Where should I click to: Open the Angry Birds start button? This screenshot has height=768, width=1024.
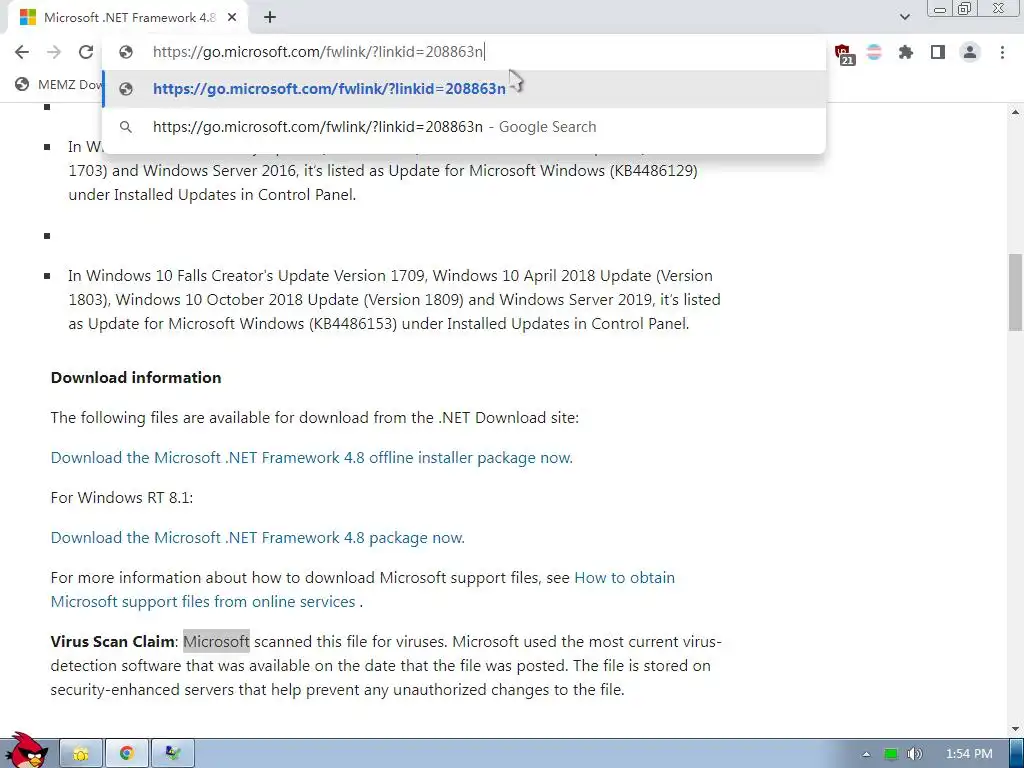click(26, 752)
